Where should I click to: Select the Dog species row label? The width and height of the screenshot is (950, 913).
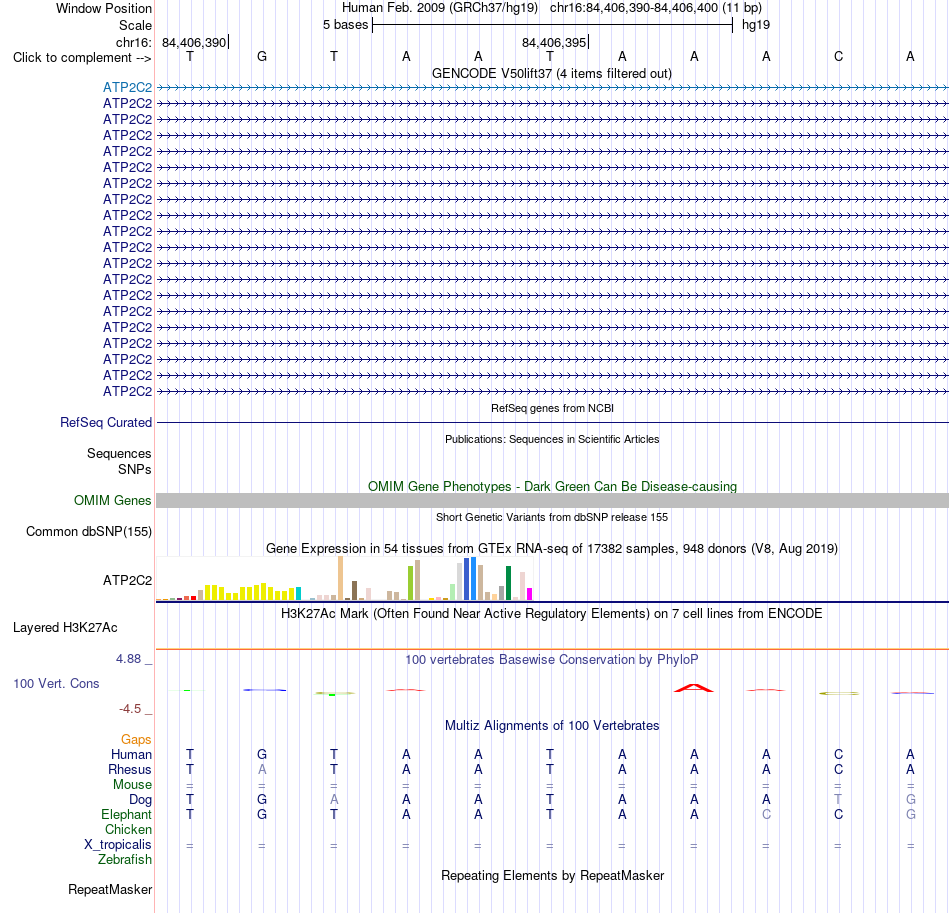[140, 800]
